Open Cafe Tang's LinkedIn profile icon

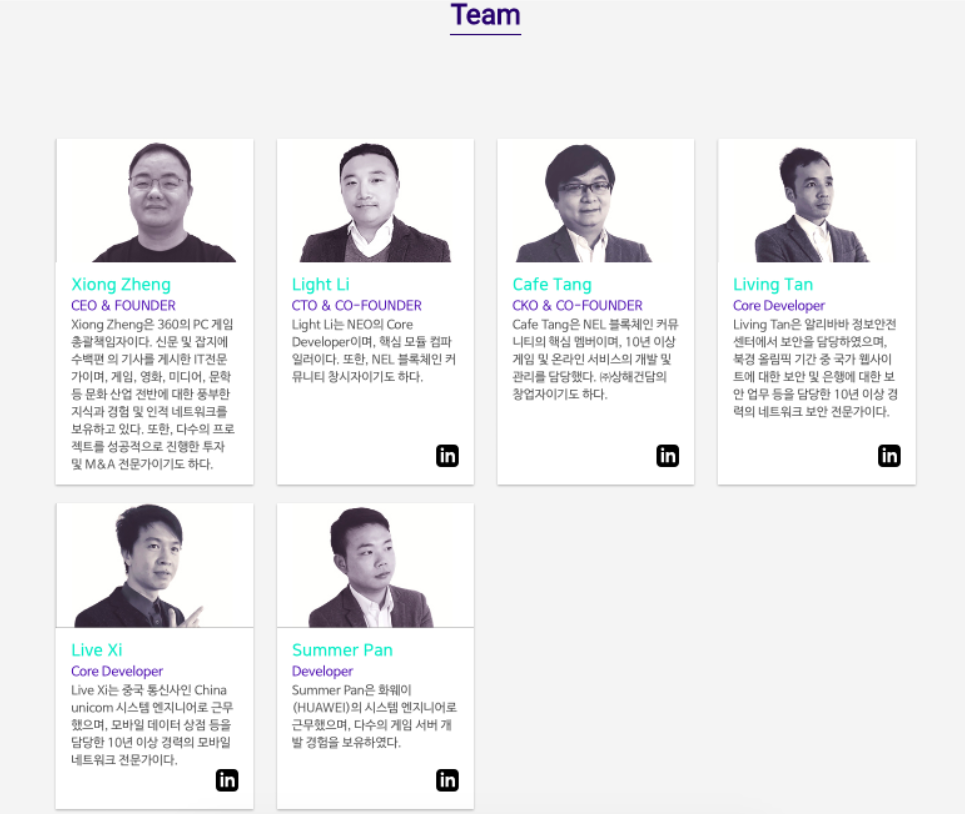(667, 455)
